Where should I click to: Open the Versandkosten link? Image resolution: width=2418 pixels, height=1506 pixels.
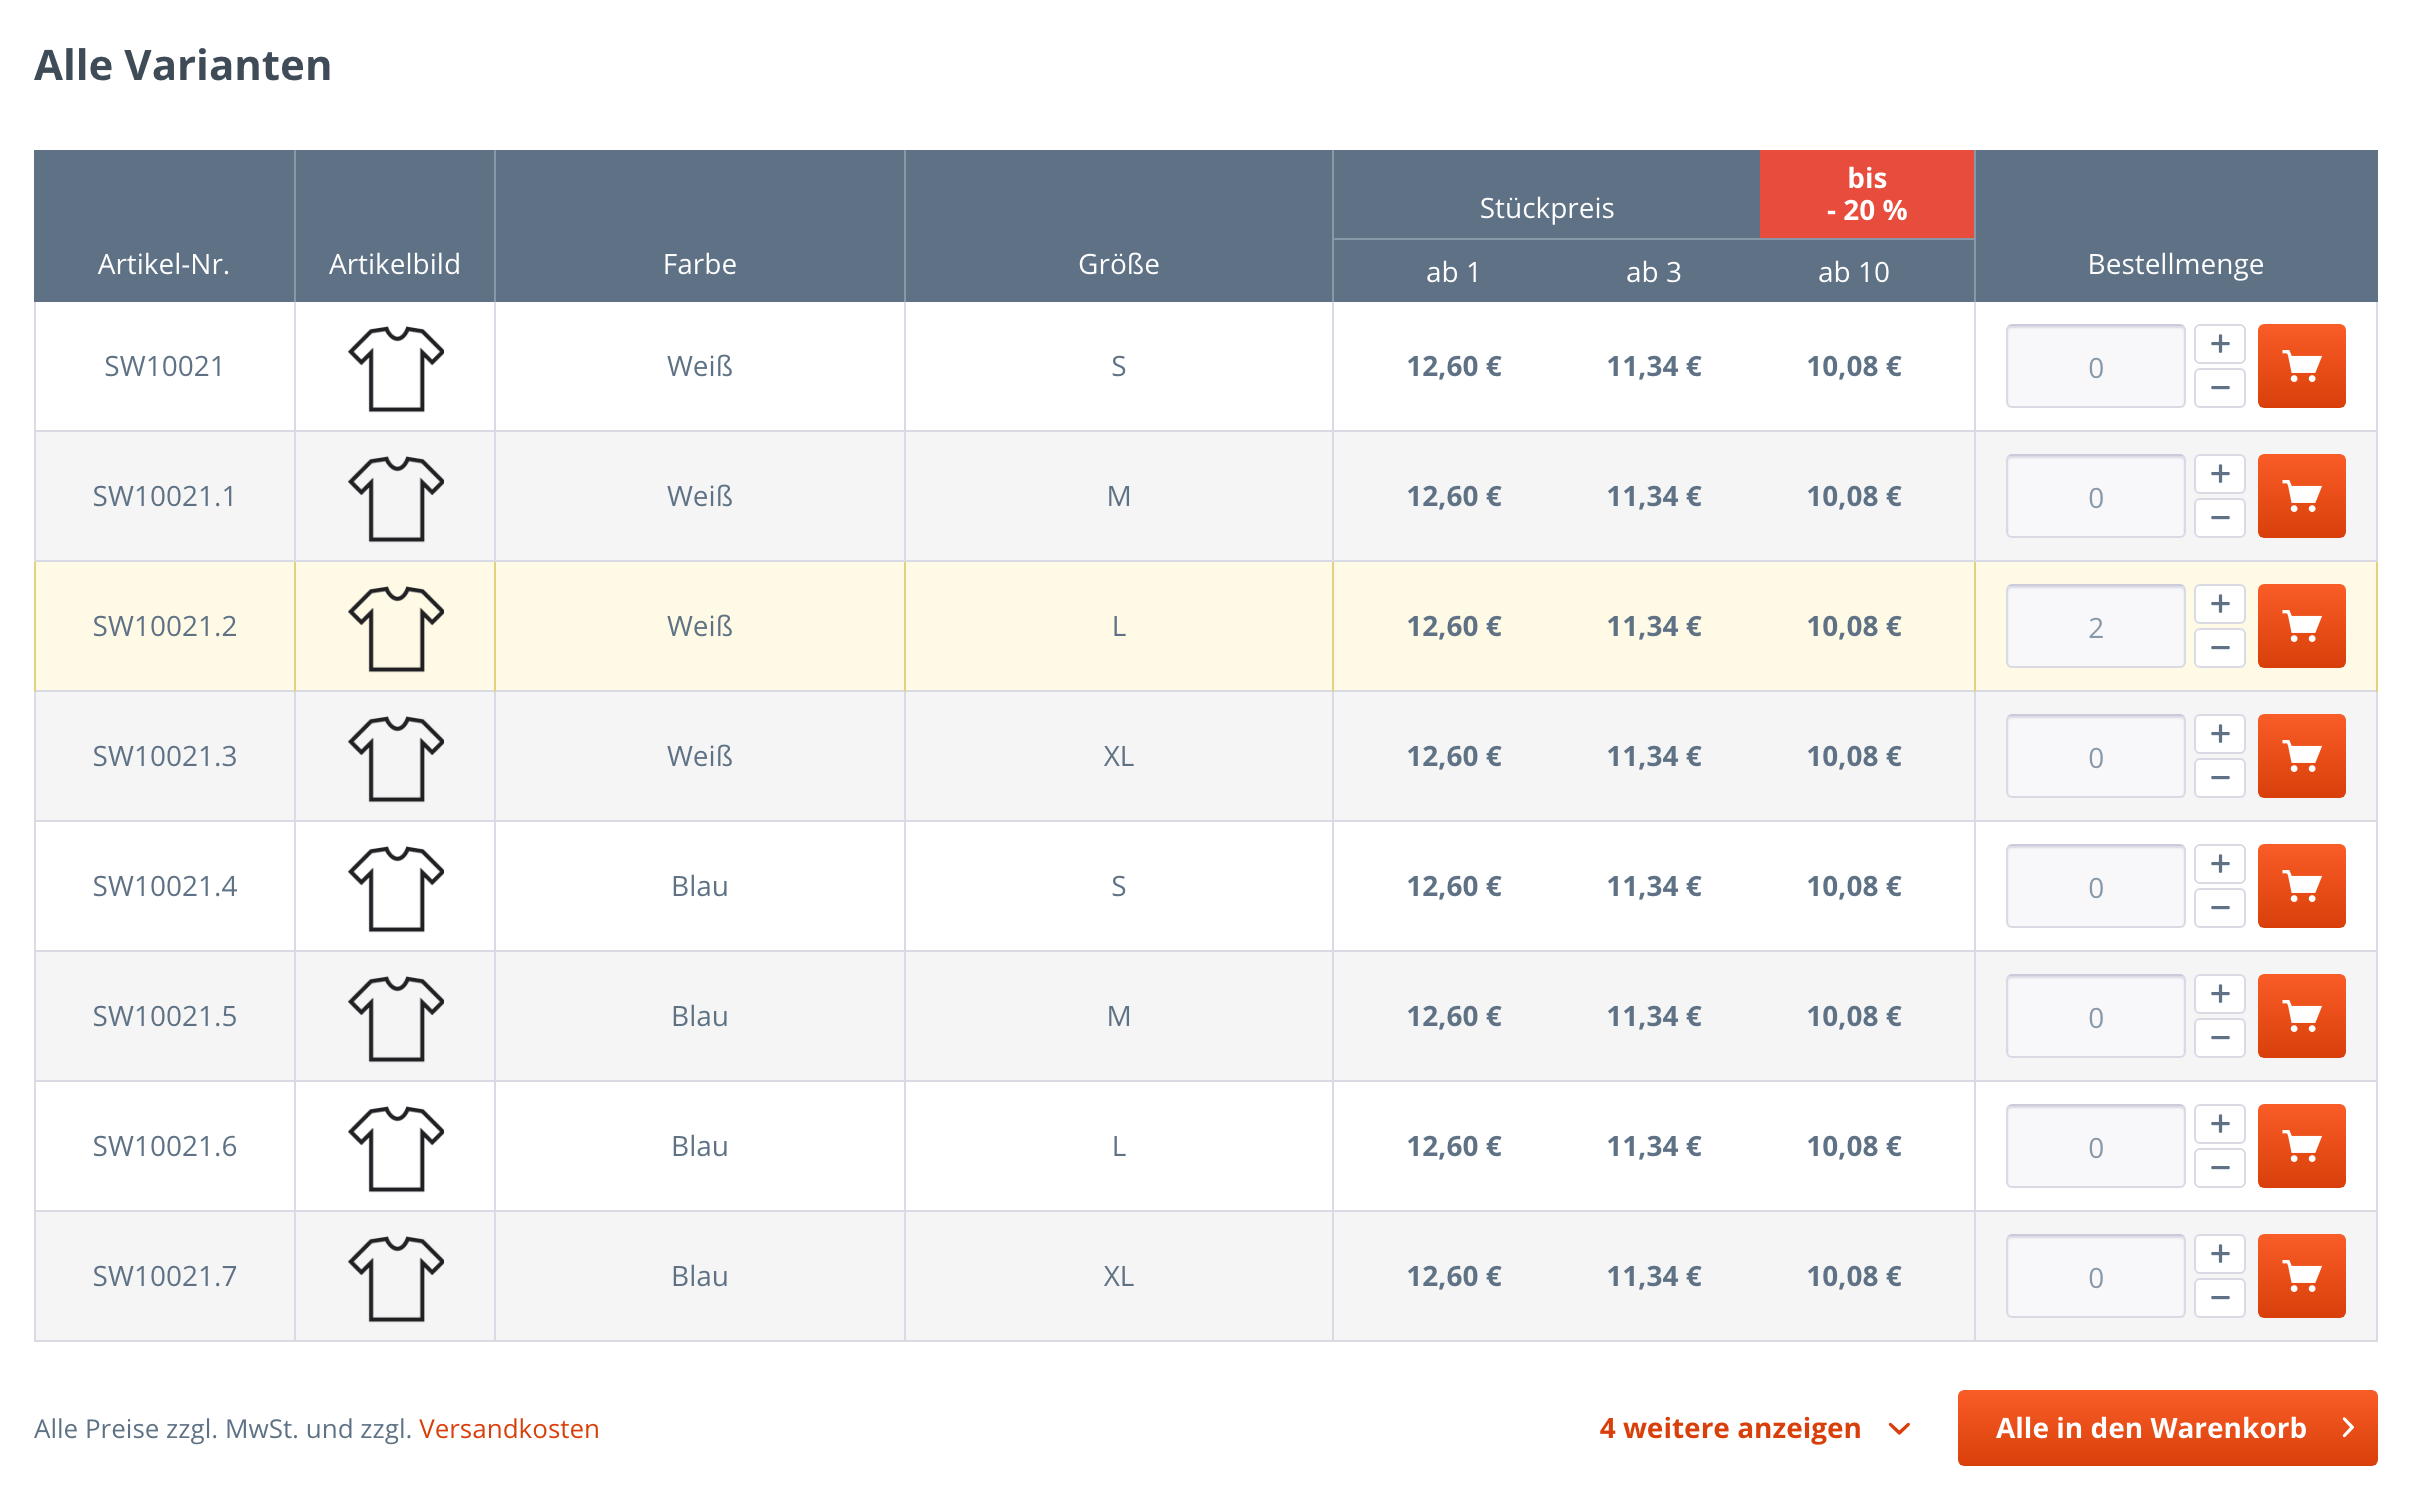pos(509,1429)
